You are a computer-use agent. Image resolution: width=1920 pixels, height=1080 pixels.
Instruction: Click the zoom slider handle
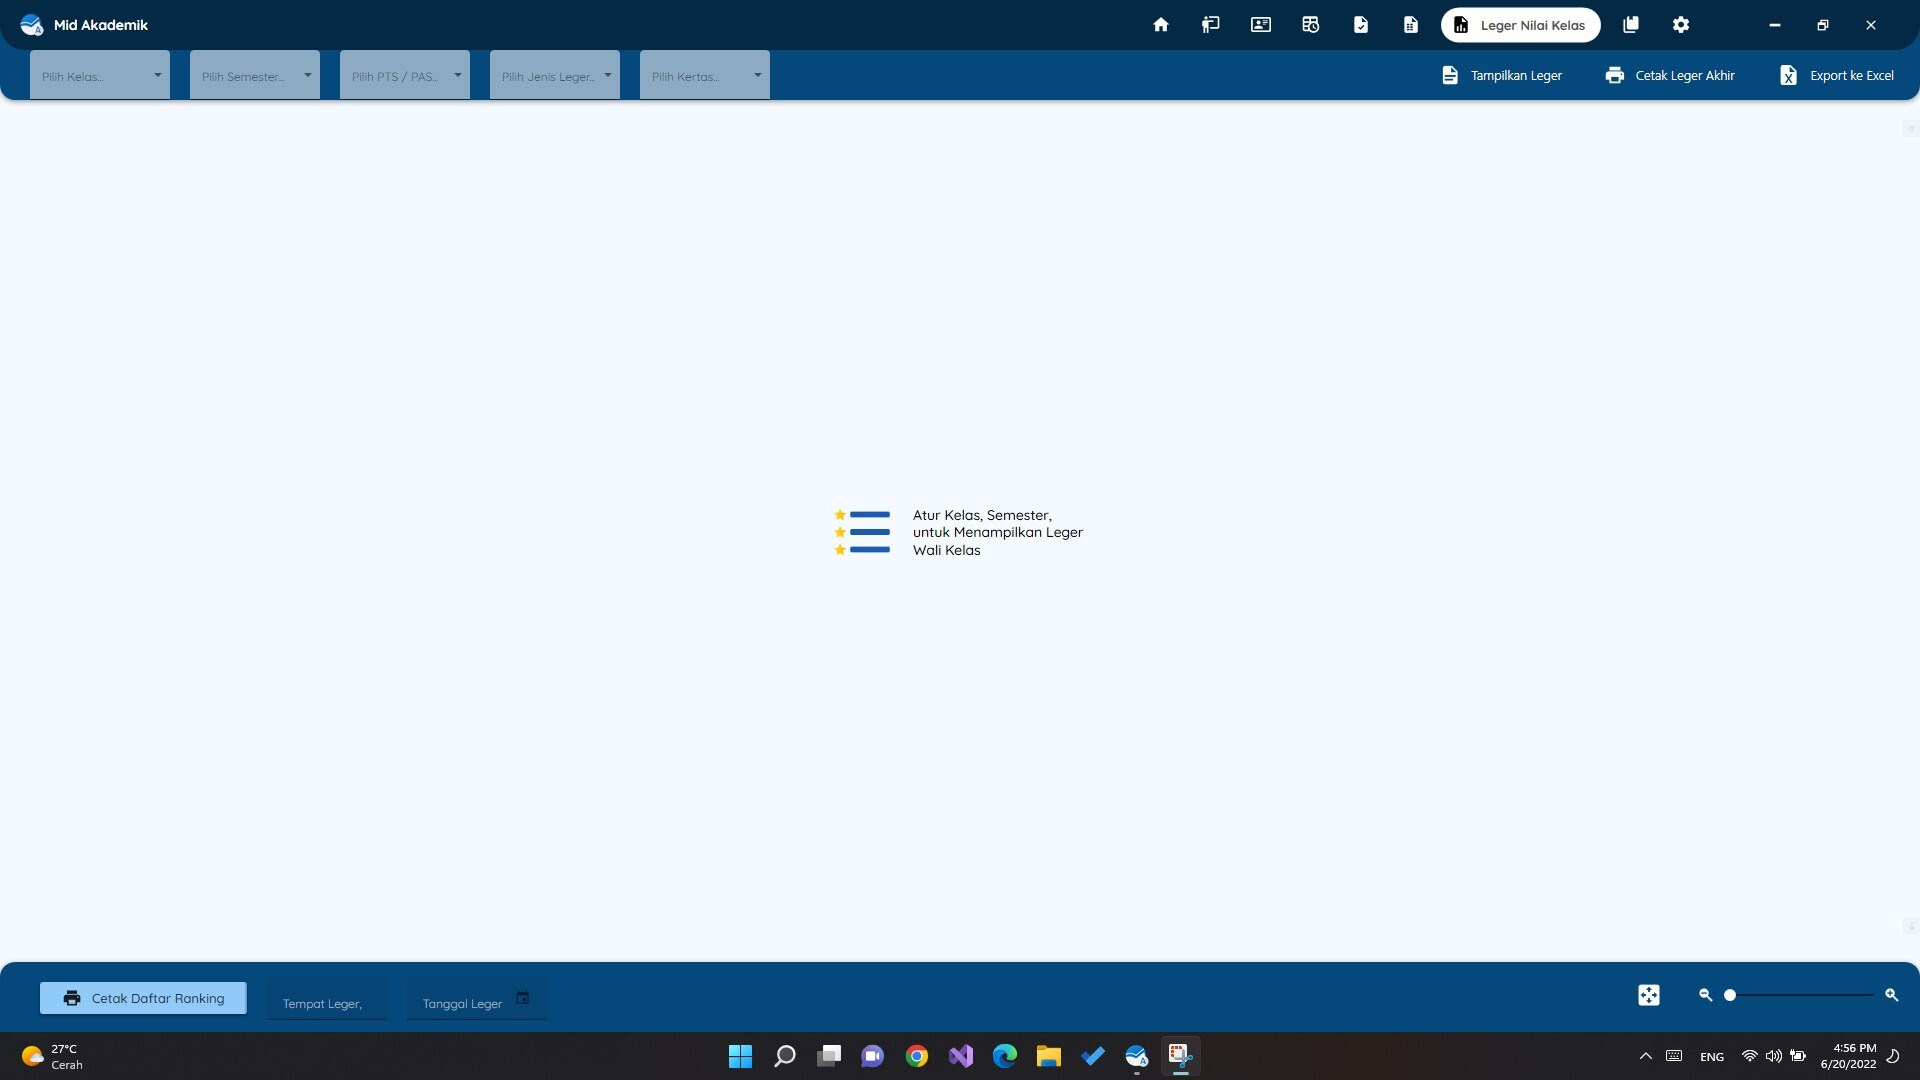coord(1730,995)
